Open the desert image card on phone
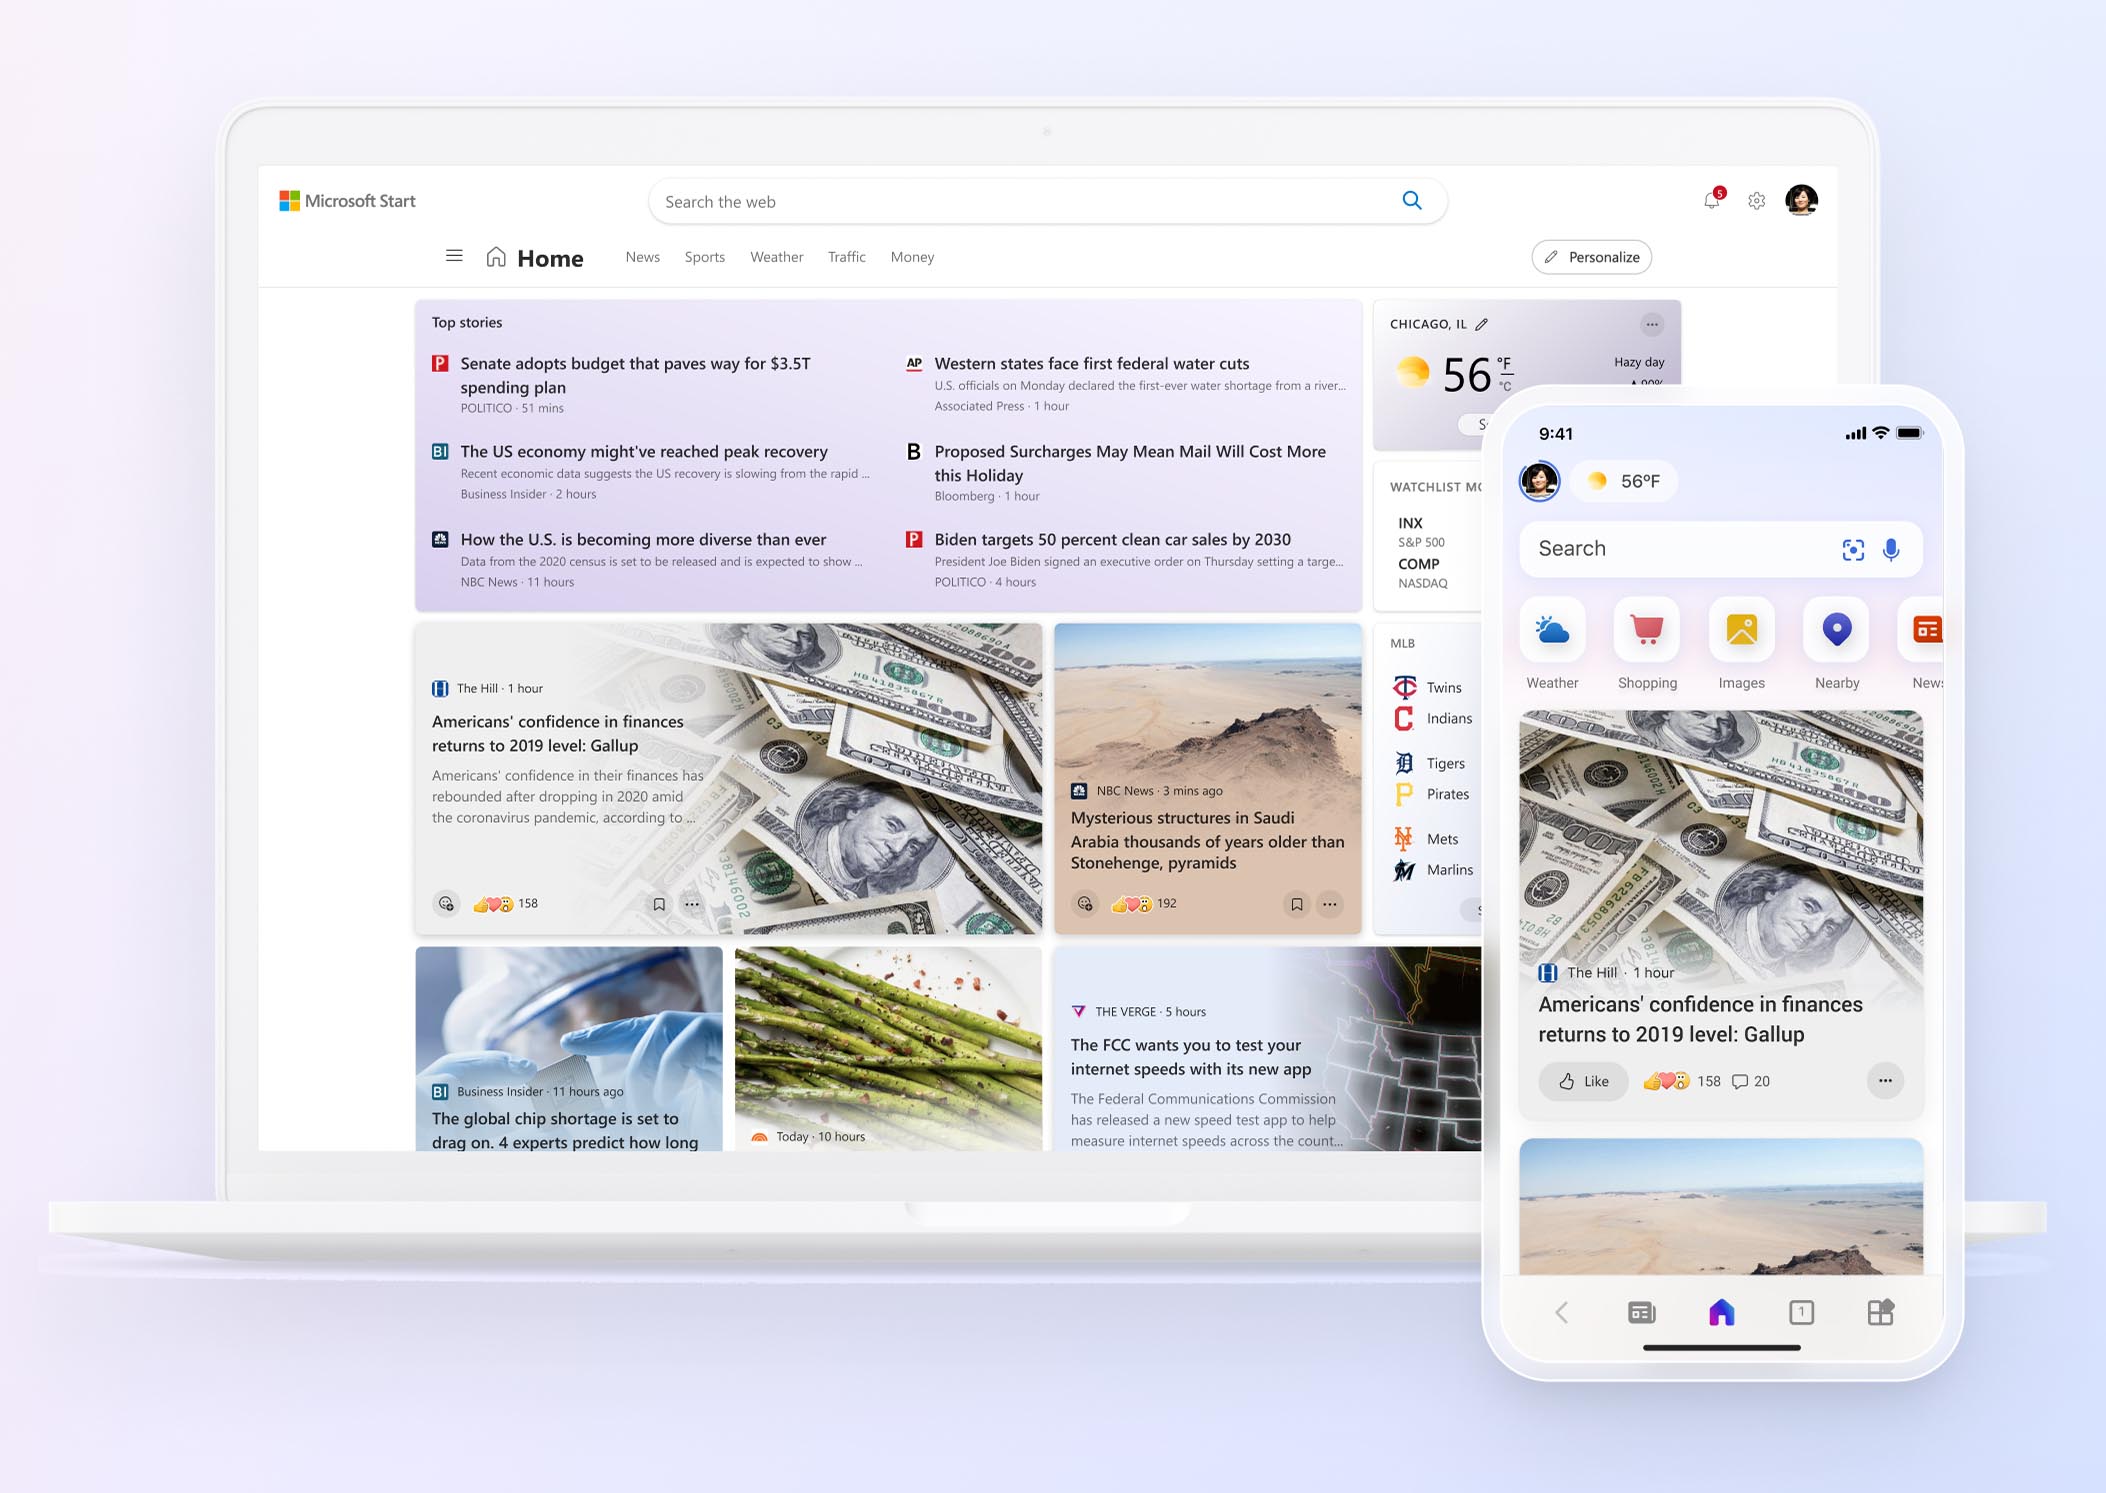Screen dimensions: 2106x1493 (x=1721, y=1206)
